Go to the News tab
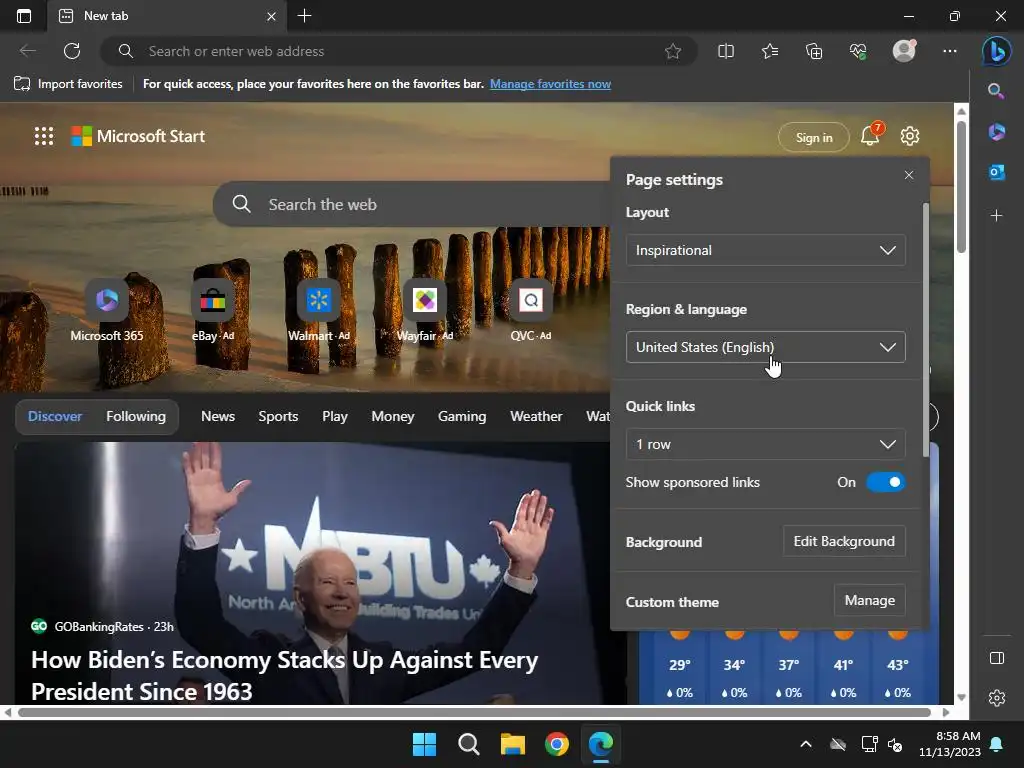1024x768 pixels. 218,417
